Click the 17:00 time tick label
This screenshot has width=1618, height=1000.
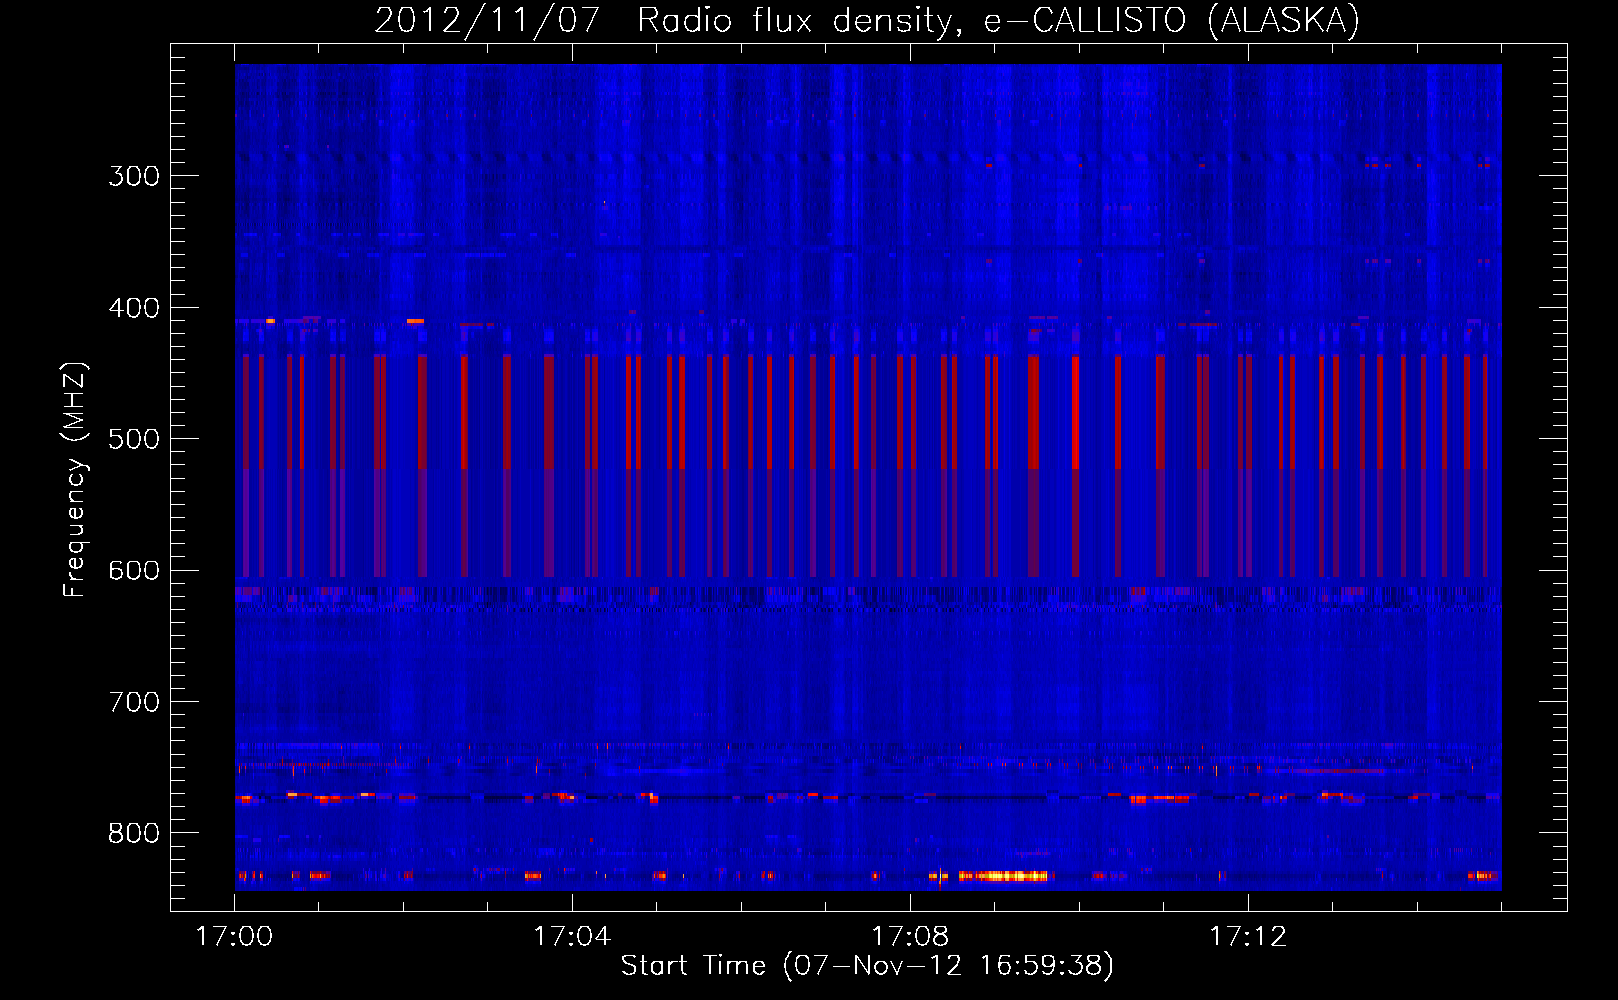(x=234, y=936)
